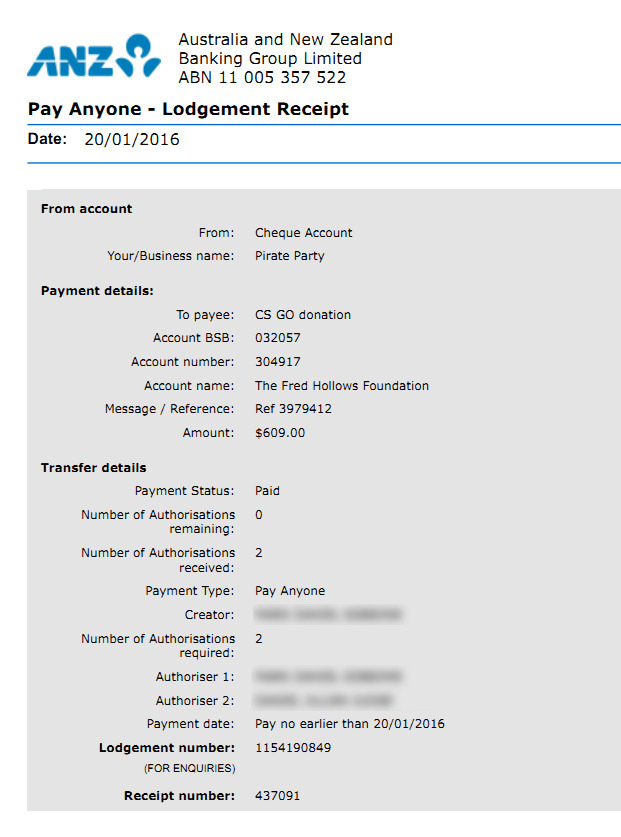Click the blurred Creator name
The height and width of the screenshot is (837, 621).
click(328, 615)
